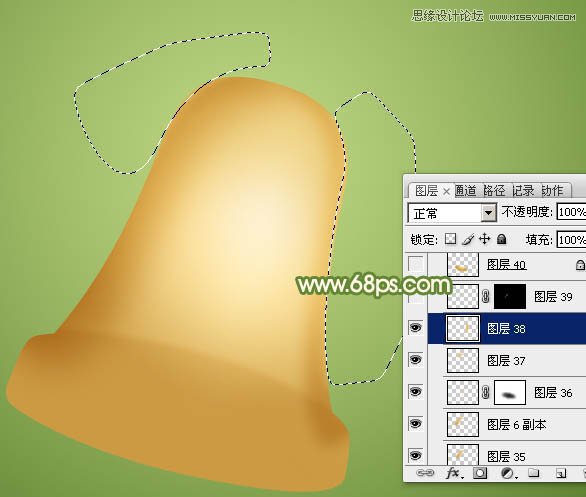586x497 pixels.
Task: Switch to the 图层 tab
Action: pos(426,191)
